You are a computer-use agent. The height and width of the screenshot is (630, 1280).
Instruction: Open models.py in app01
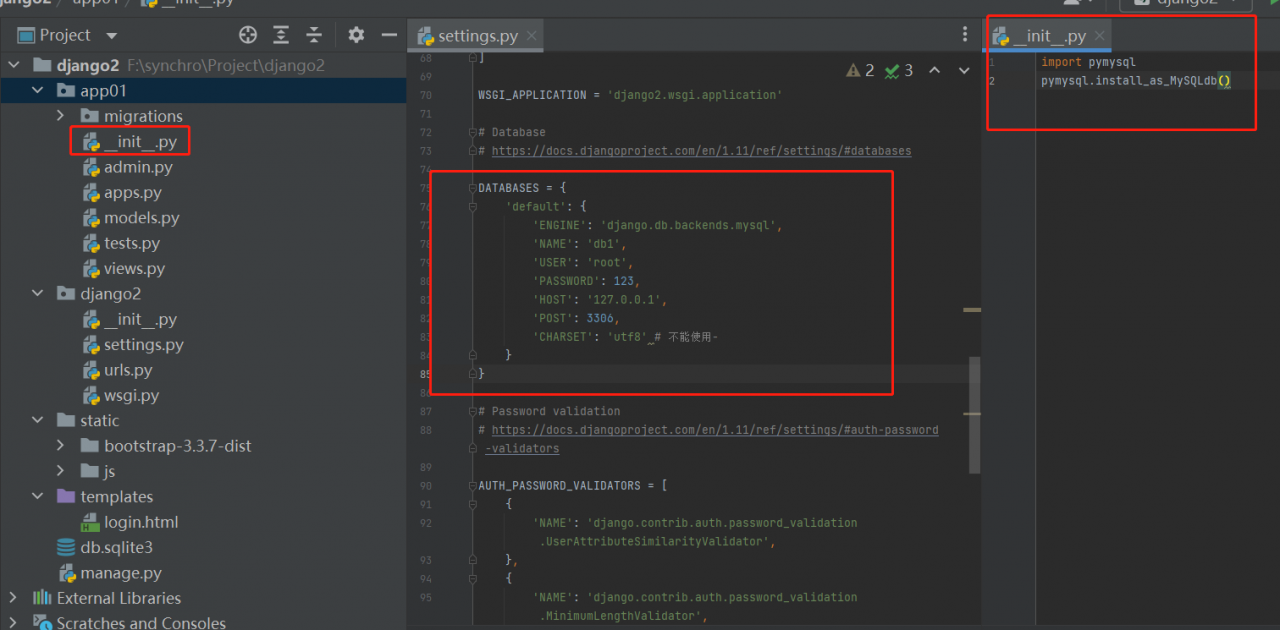[x=141, y=218]
